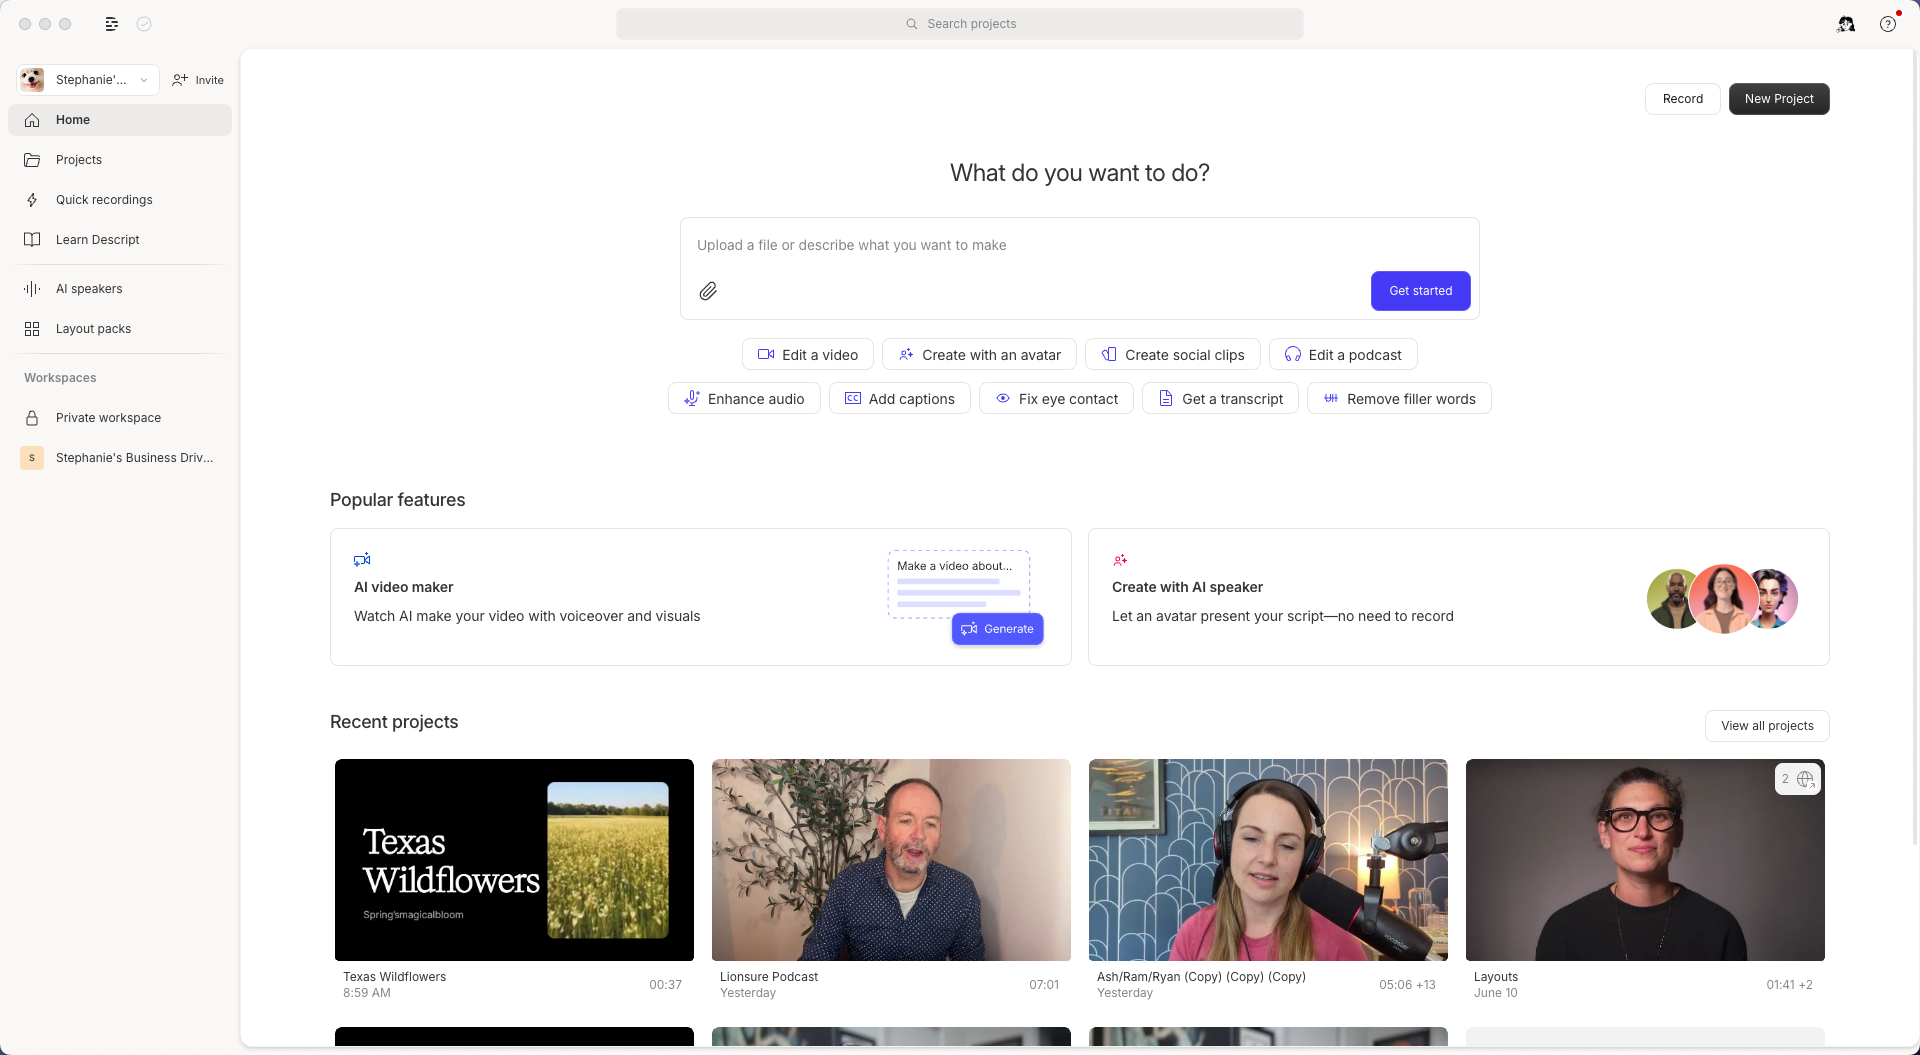Click View all projects
Screen dimensions: 1920x1055
(x=1766, y=726)
